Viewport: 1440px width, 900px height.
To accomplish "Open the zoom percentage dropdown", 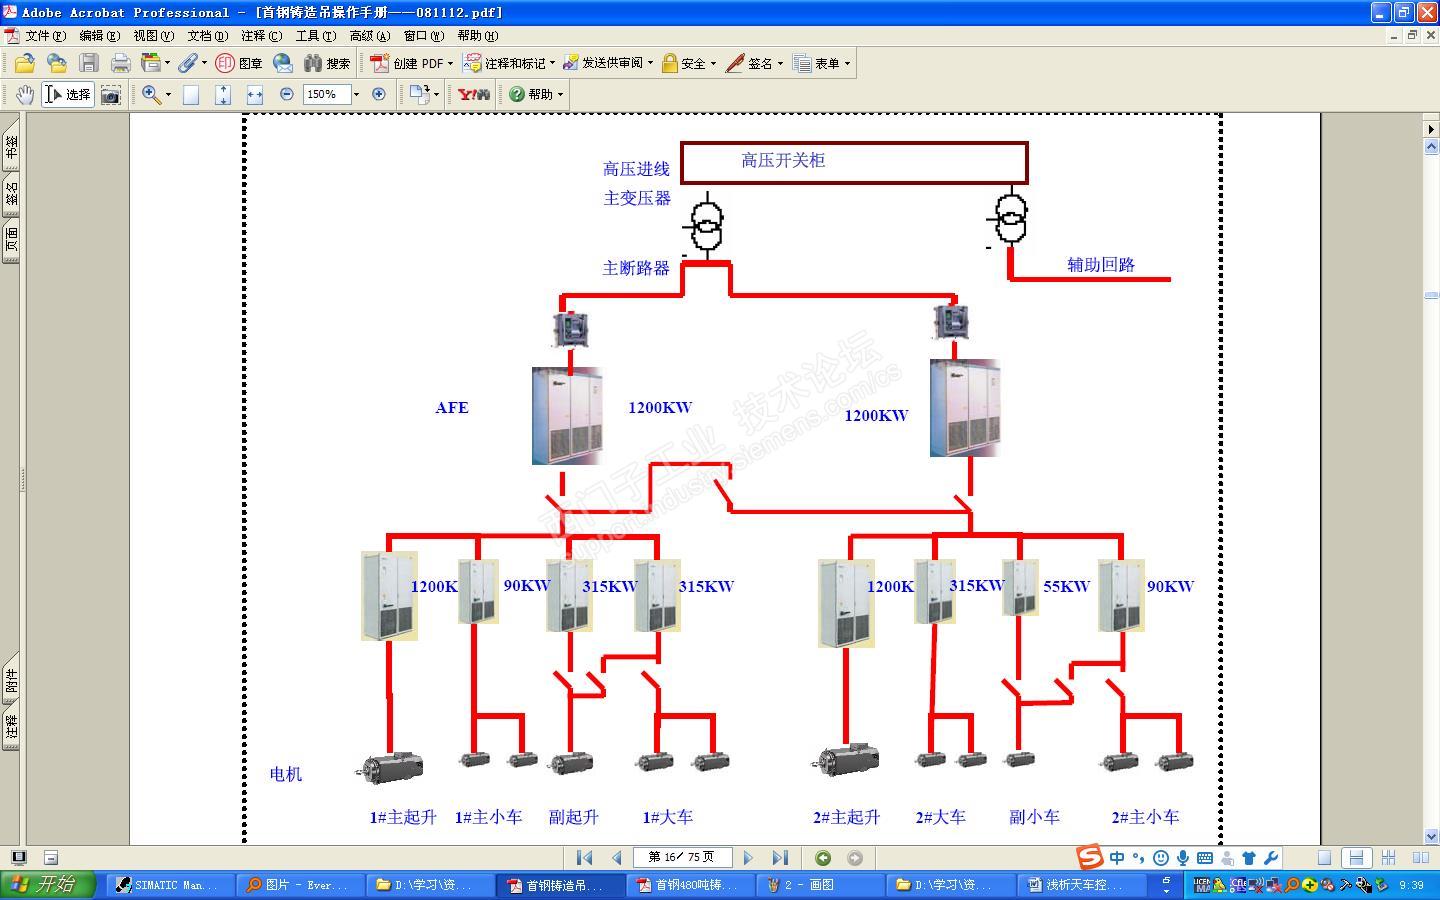I will coord(356,94).
